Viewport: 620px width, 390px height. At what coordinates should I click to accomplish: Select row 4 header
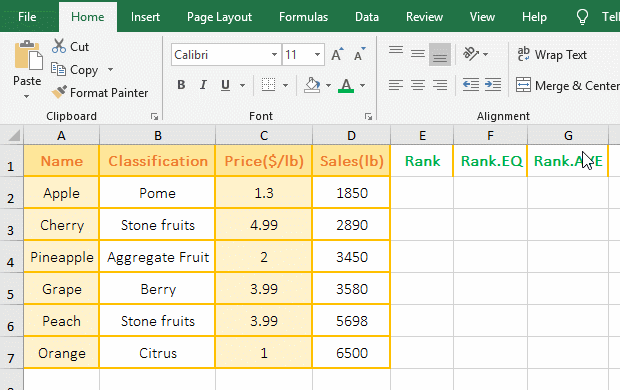pyautogui.click(x=11, y=257)
